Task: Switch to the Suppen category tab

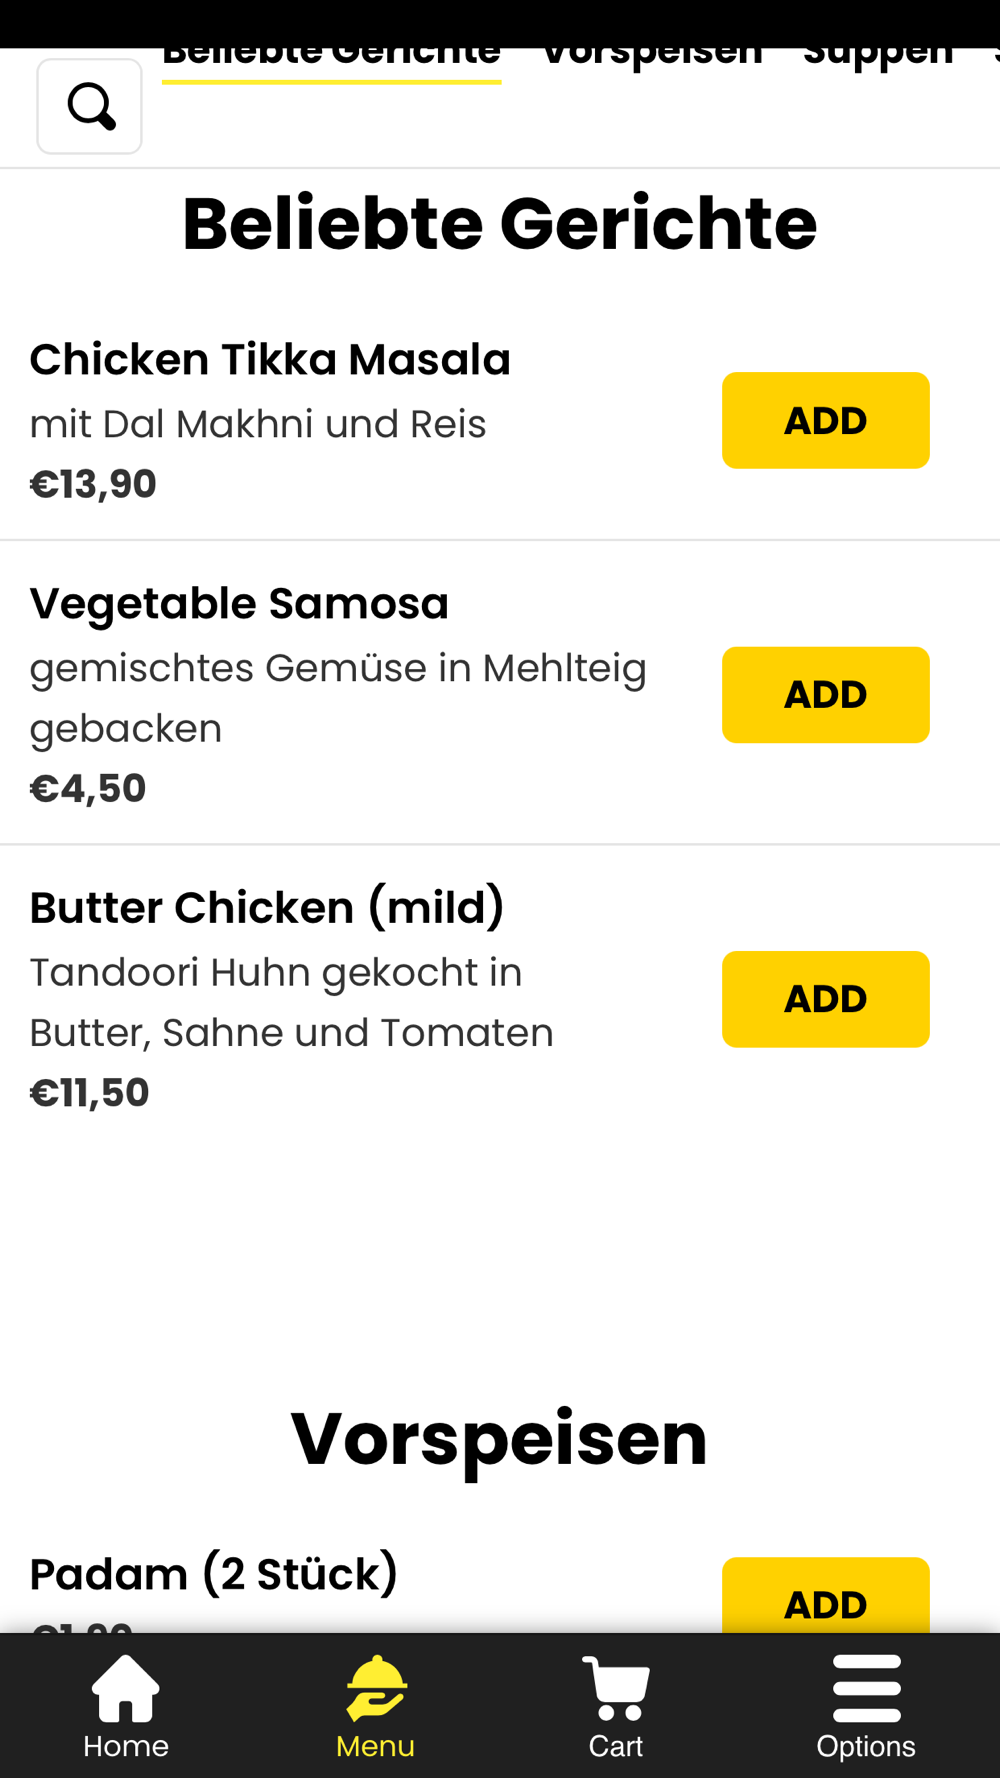Action: 878,58
